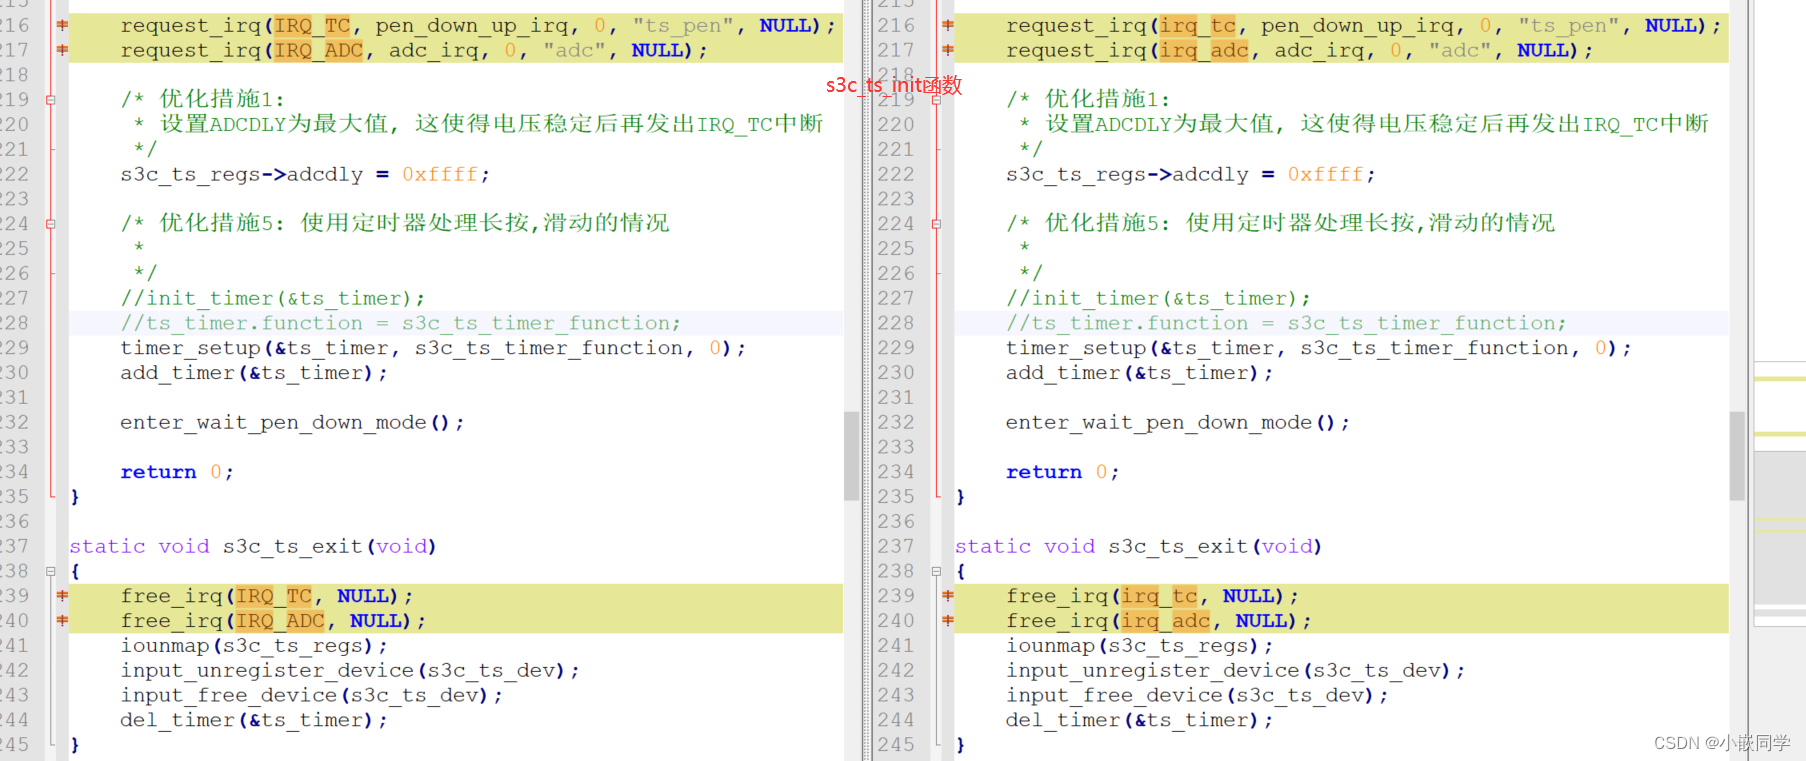
Task: Click '设置ADCDLY为最大值' comment line in left pane
Action: tap(479, 124)
